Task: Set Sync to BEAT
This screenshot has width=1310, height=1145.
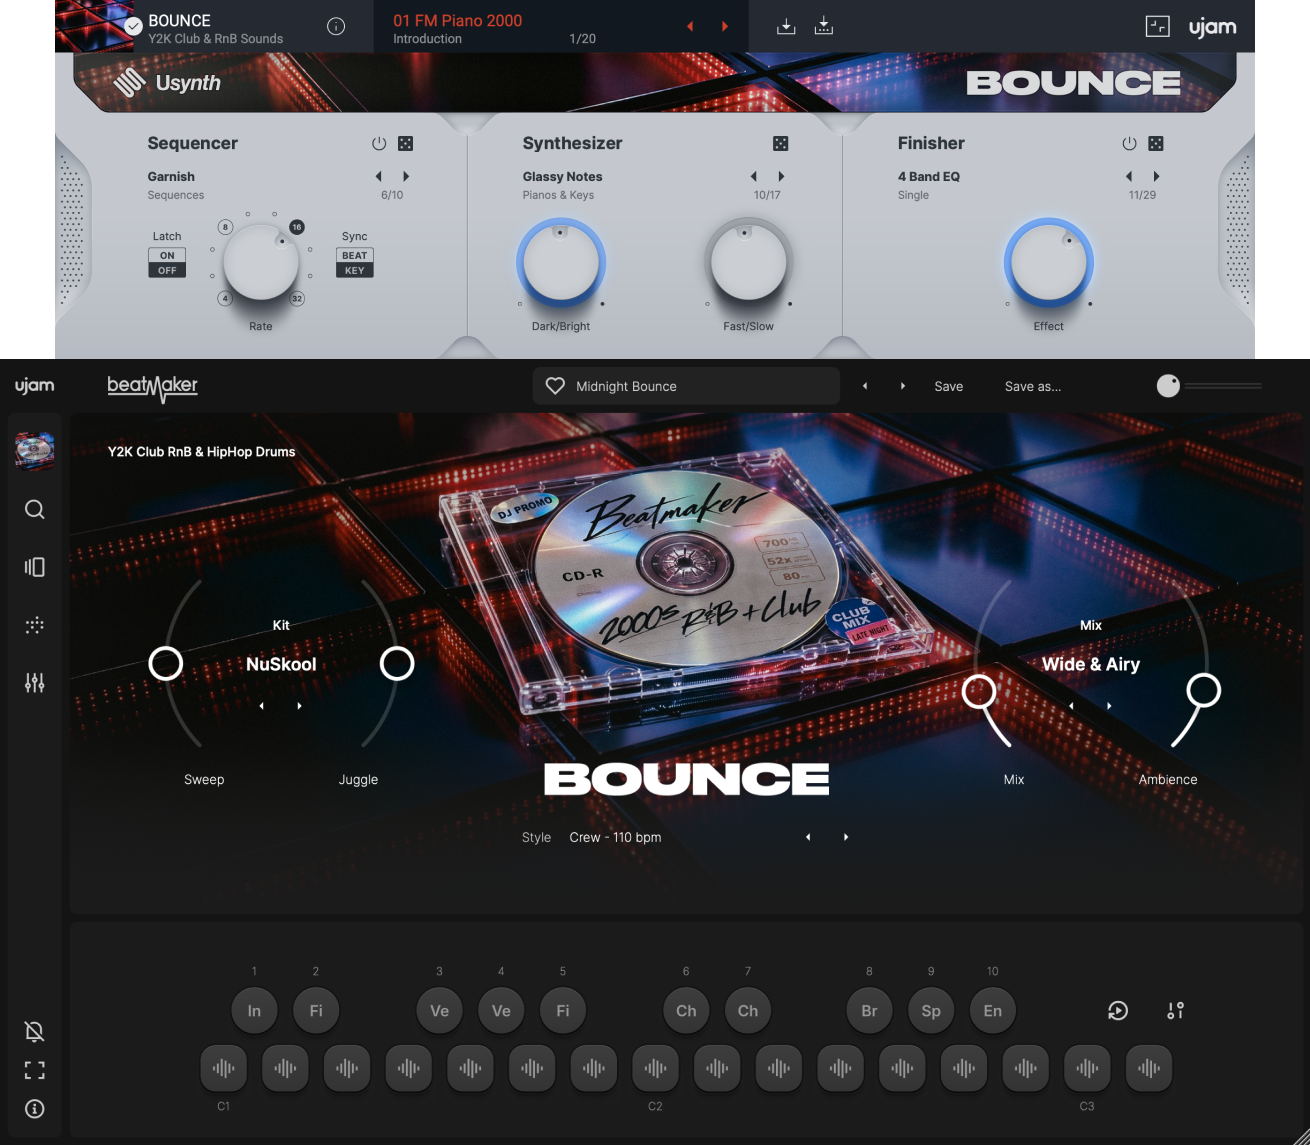Action: tap(355, 255)
